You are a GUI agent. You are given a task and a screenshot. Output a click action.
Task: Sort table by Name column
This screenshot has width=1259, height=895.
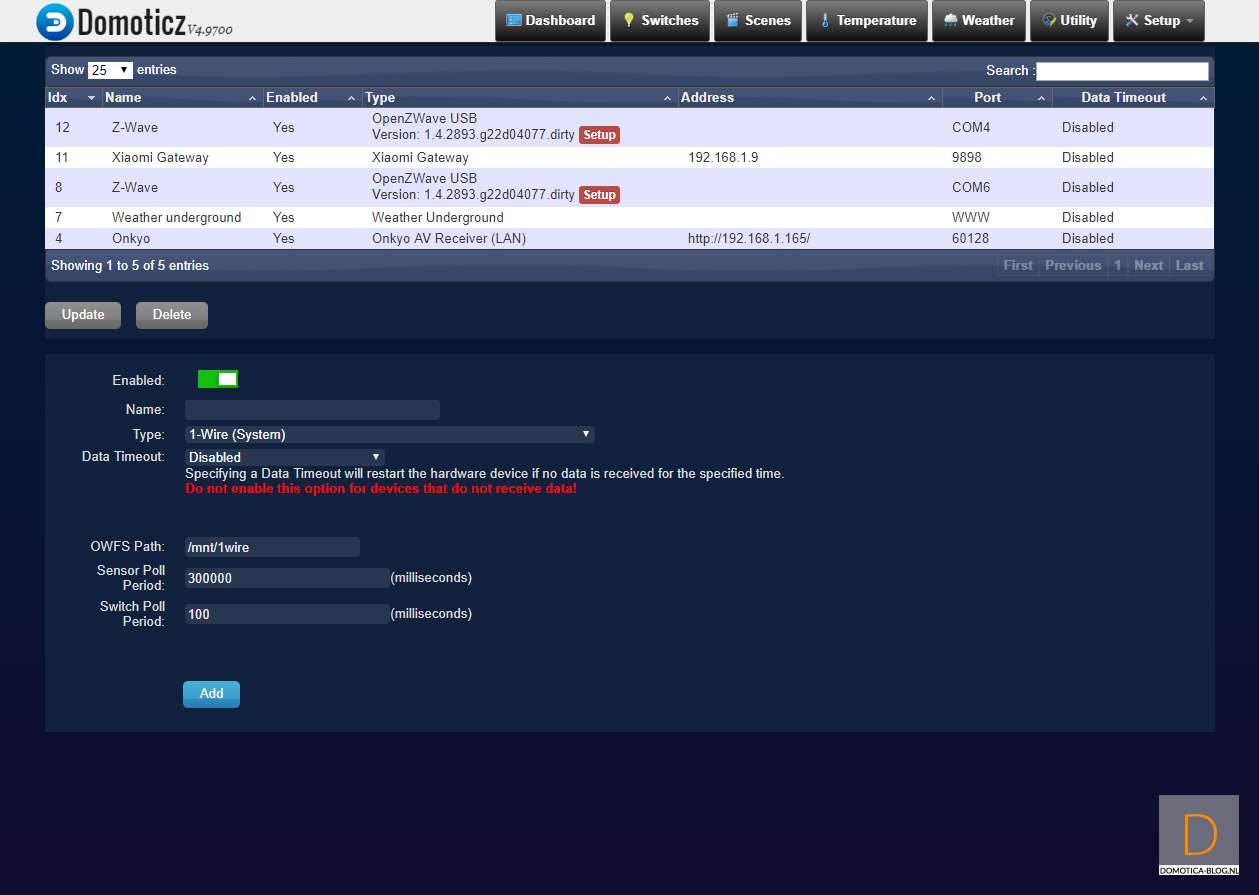pos(182,97)
